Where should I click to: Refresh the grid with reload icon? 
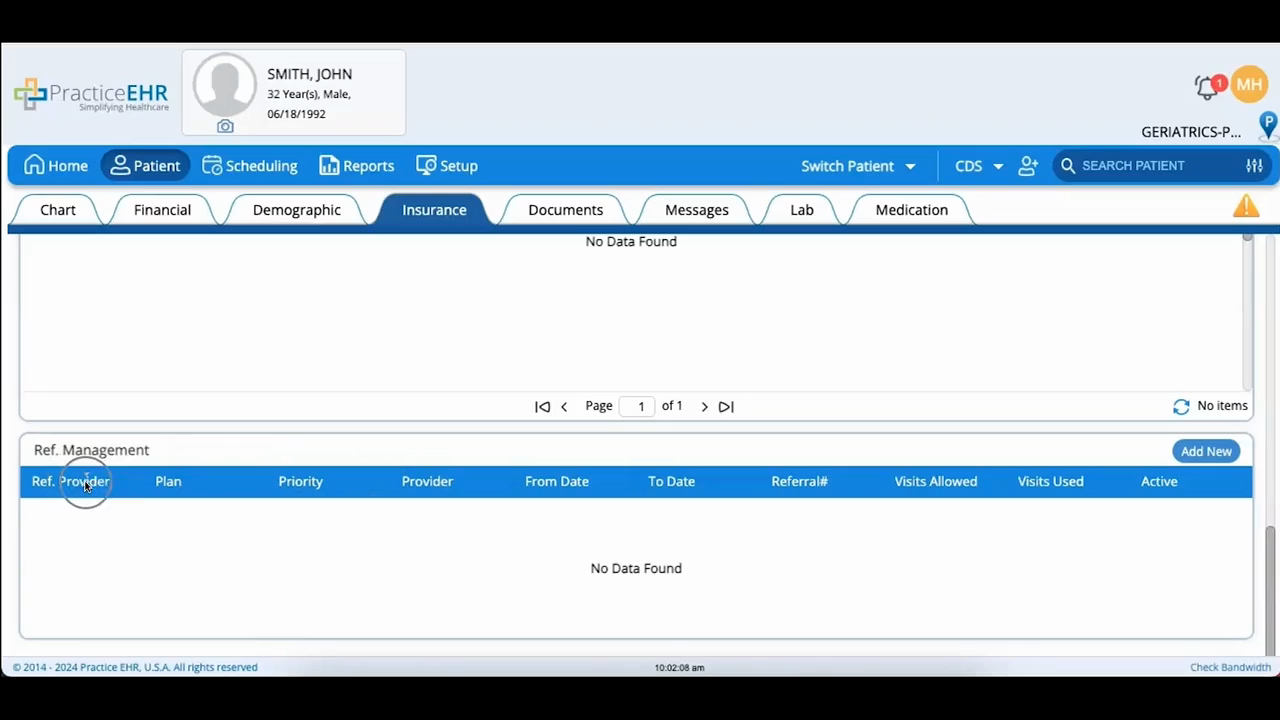coord(1181,406)
